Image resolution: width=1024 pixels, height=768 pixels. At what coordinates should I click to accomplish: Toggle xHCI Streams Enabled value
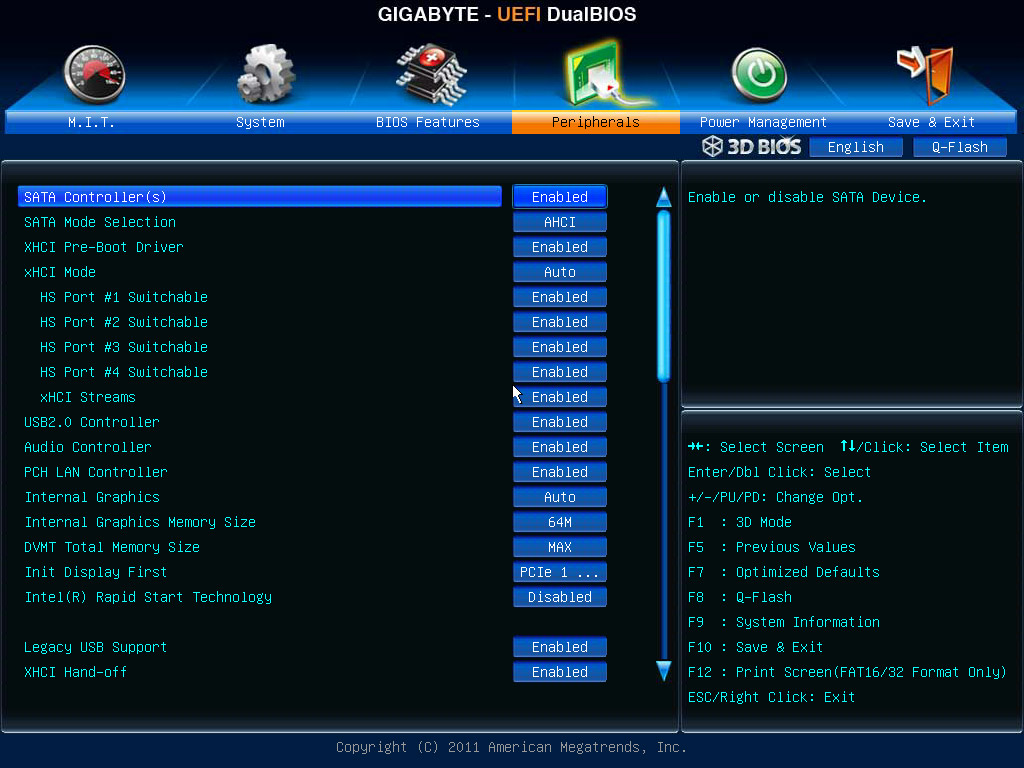pyautogui.click(x=560, y=397)
